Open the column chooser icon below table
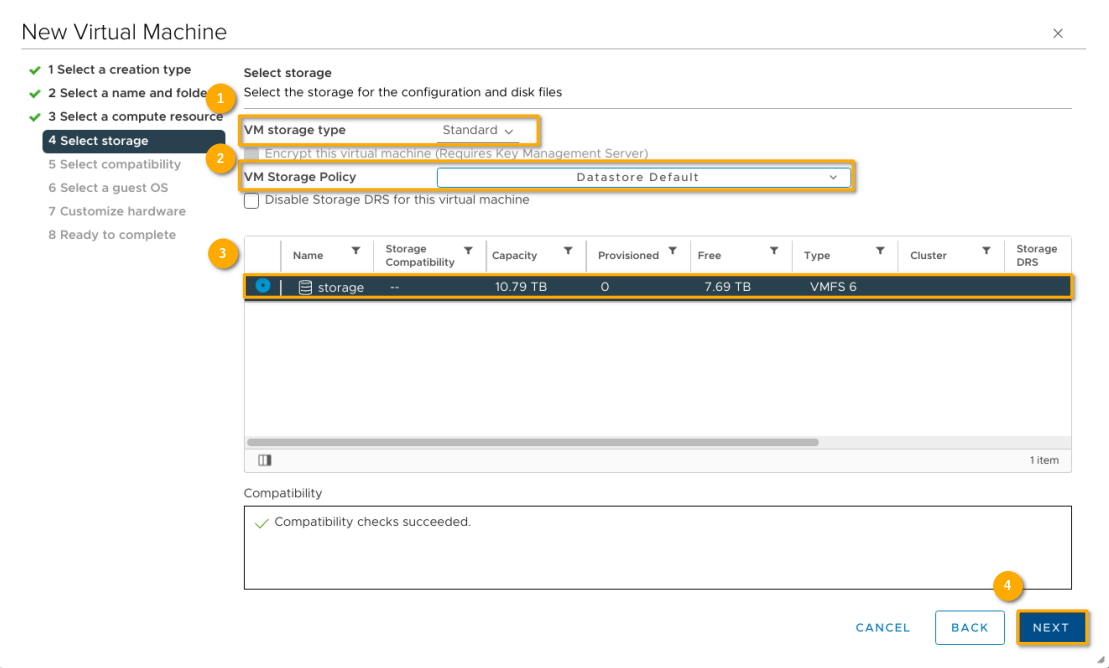The image size is (1109, 668). click(265, 460)
